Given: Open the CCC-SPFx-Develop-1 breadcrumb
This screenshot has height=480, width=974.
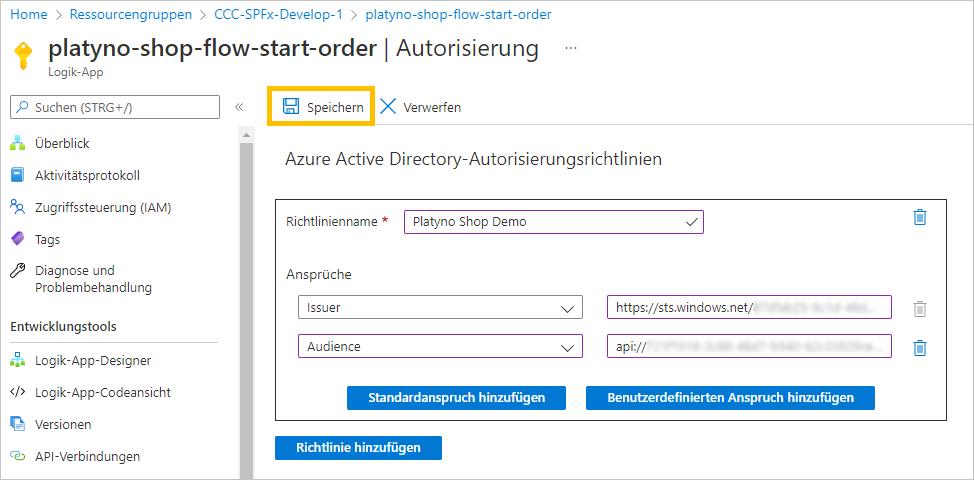Looking at the screenshot, I should point(278,14).
